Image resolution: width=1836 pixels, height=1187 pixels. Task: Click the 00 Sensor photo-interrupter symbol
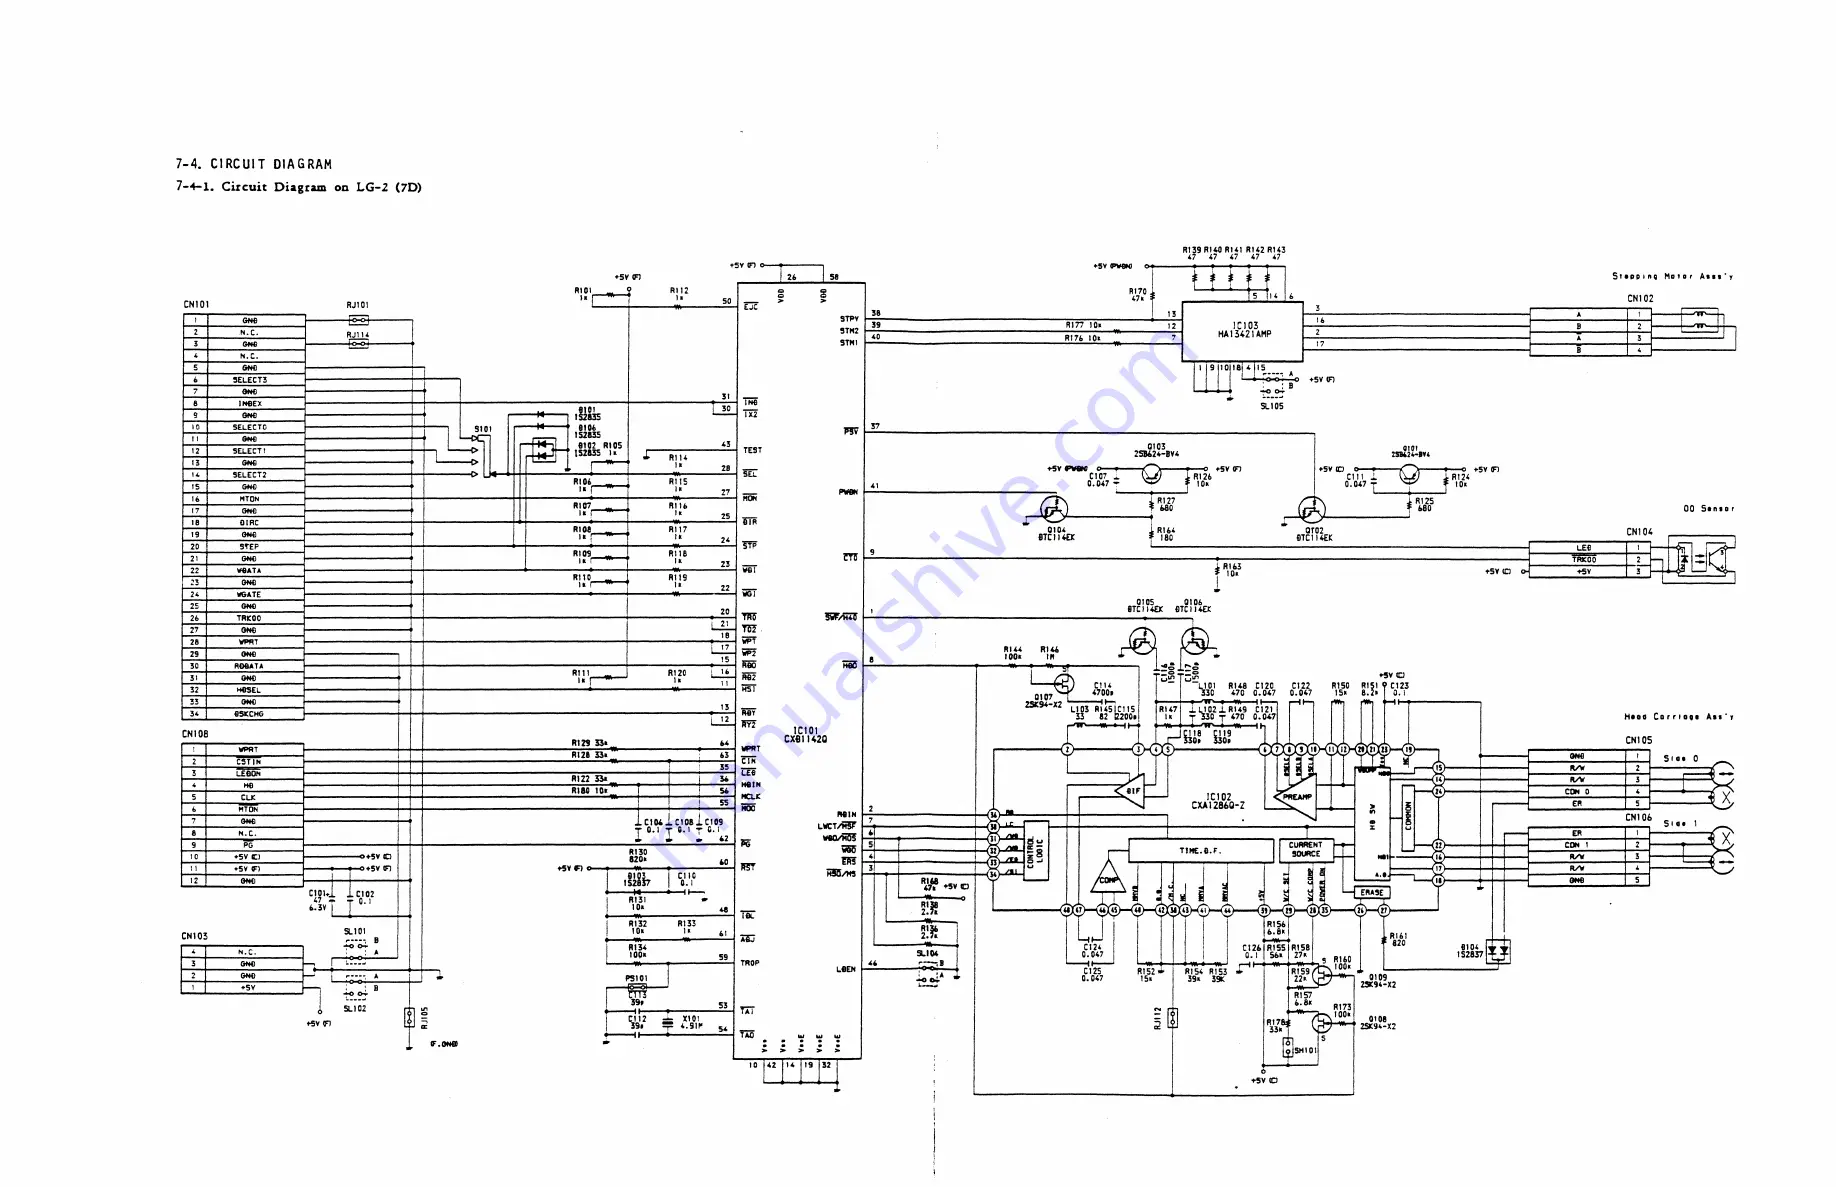(x=1700, y=559)
